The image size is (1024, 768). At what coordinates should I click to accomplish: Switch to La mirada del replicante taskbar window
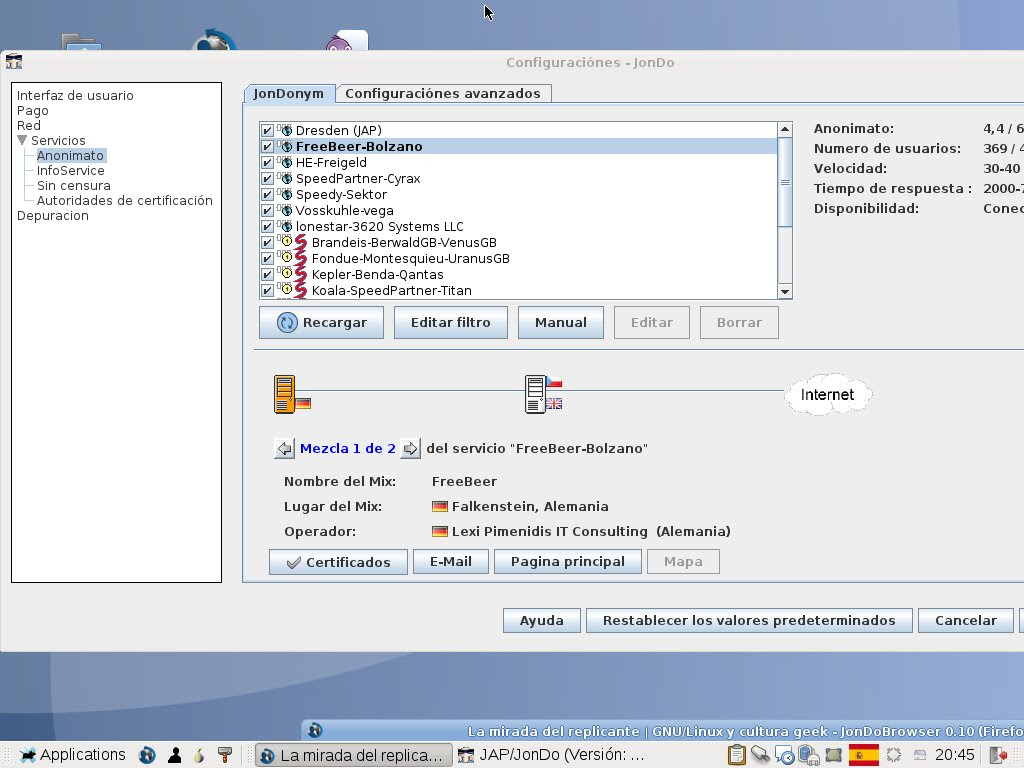353,755
